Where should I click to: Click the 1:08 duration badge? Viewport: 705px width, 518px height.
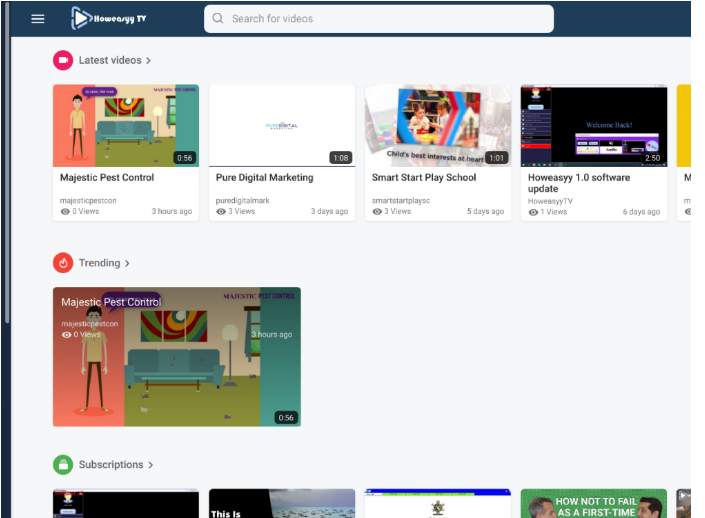341,158
